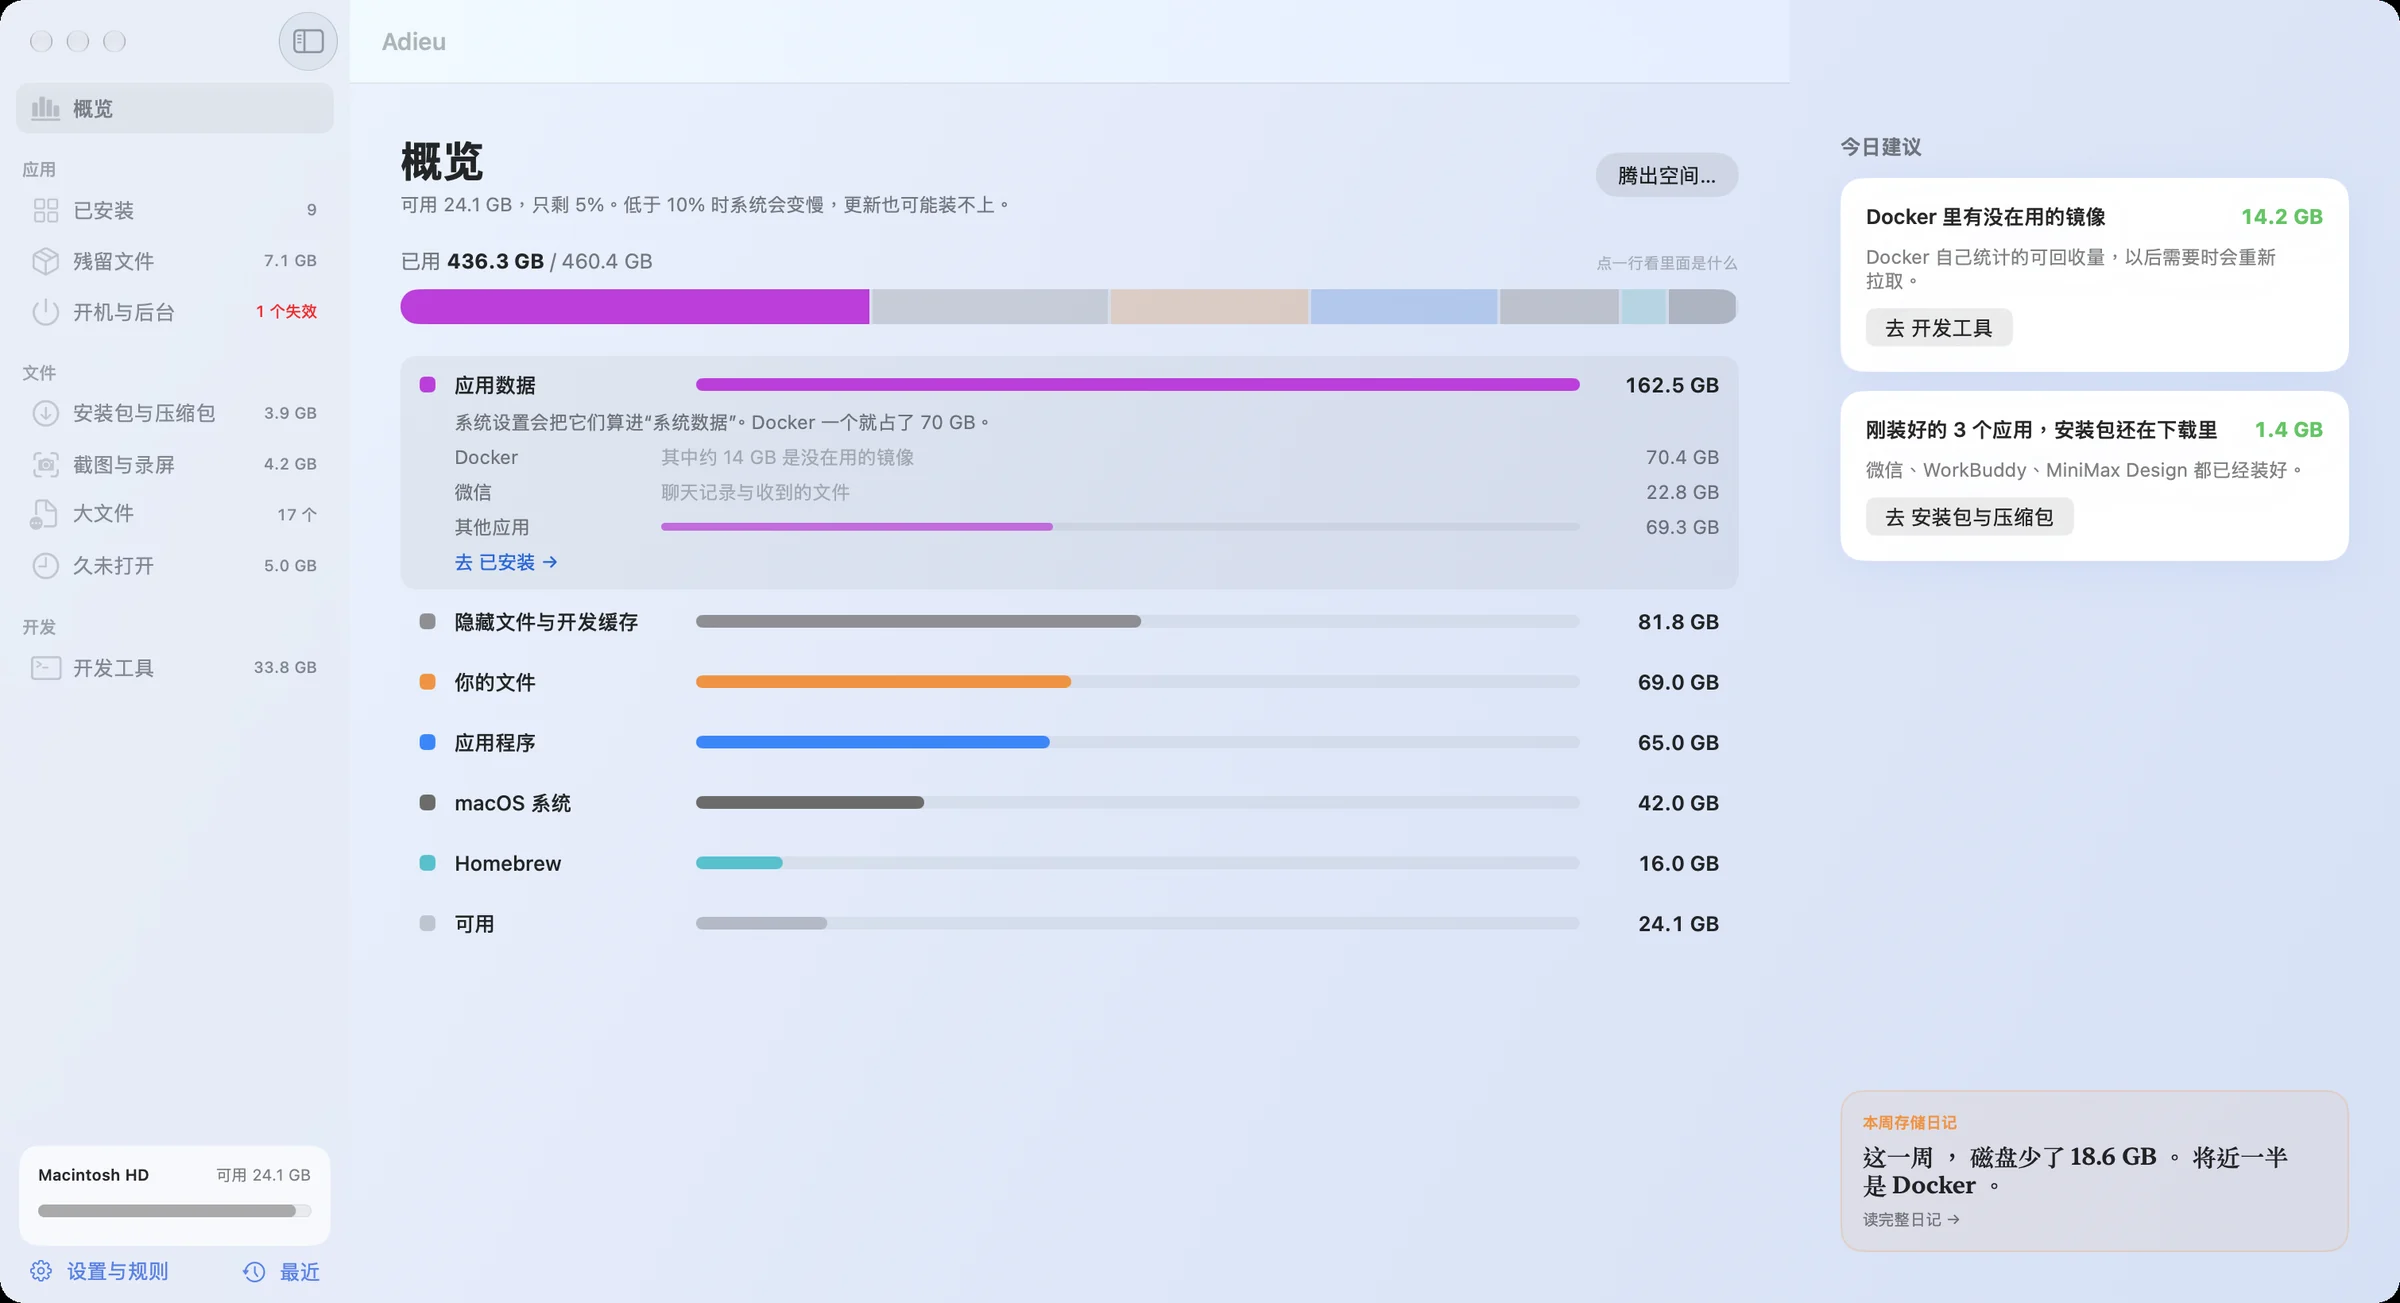Click the purple 应用数据 color dot
This screenshot has height=1303, width=2400.
[427, 385]
